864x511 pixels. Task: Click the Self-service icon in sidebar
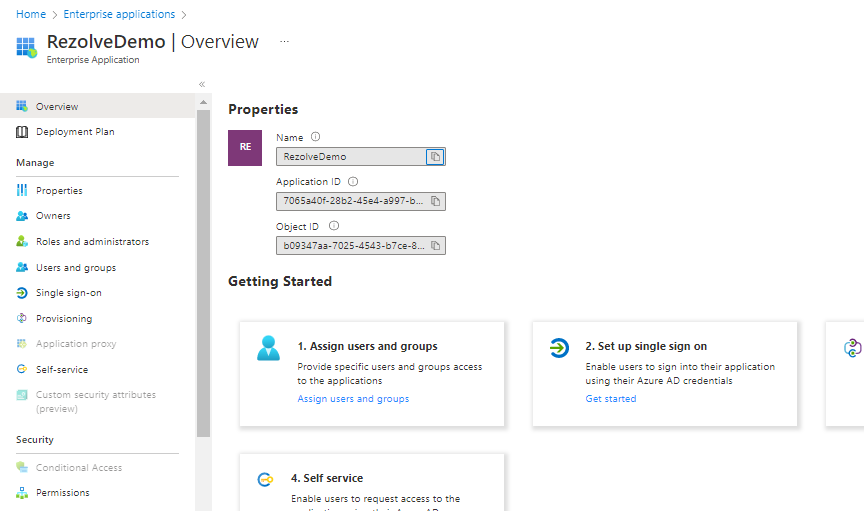(21, 369)
